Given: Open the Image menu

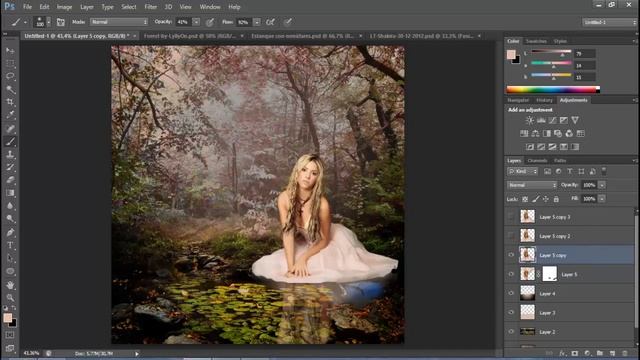Looking at the screenshot, I should 64,7.
